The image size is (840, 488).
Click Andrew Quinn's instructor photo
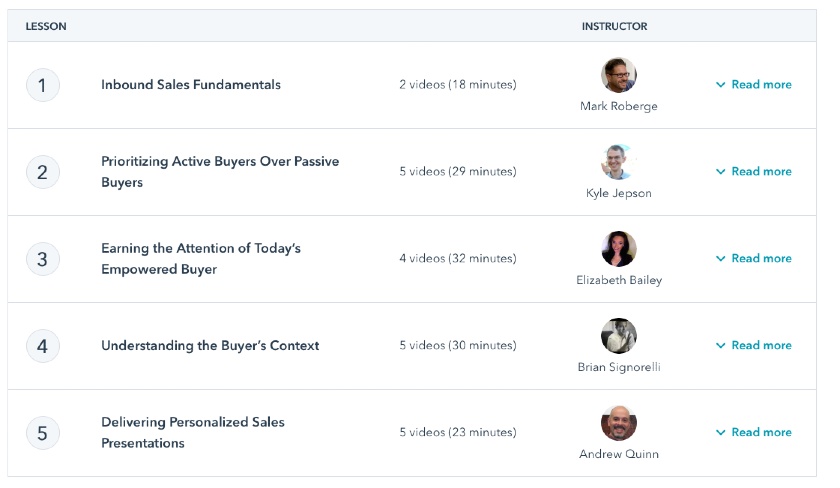pyautogui.click(x=619, y=423)
